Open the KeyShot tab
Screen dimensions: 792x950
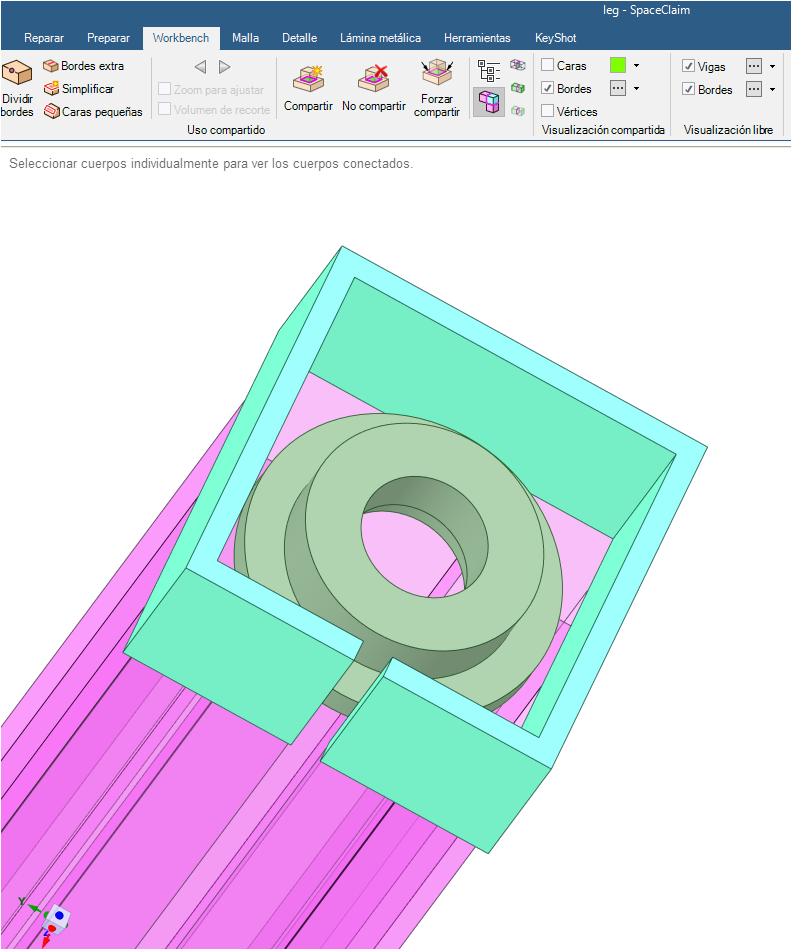click(x=556, y=38)
